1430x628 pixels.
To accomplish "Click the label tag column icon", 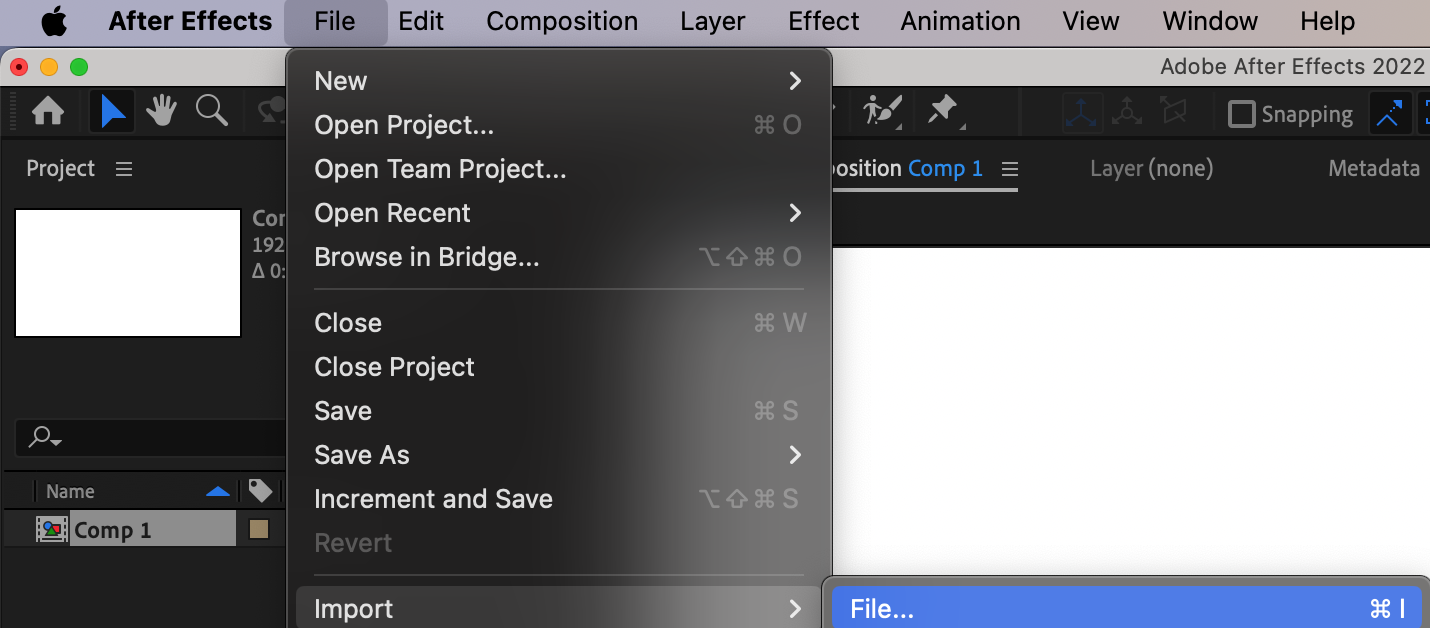I will click(x=260, y=491).
